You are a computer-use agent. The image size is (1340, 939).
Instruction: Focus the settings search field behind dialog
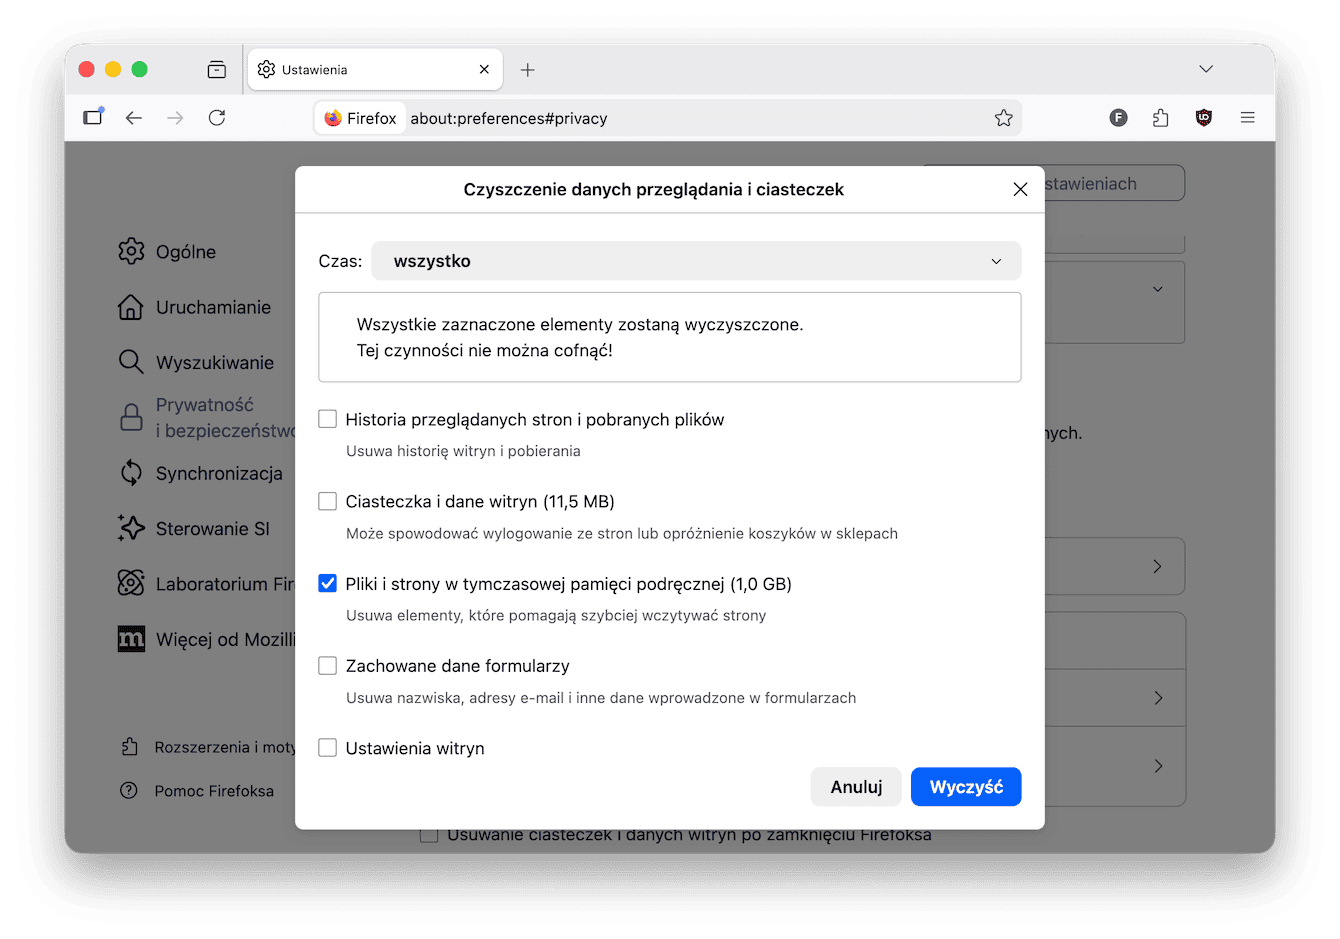(x=1114, y=183)
